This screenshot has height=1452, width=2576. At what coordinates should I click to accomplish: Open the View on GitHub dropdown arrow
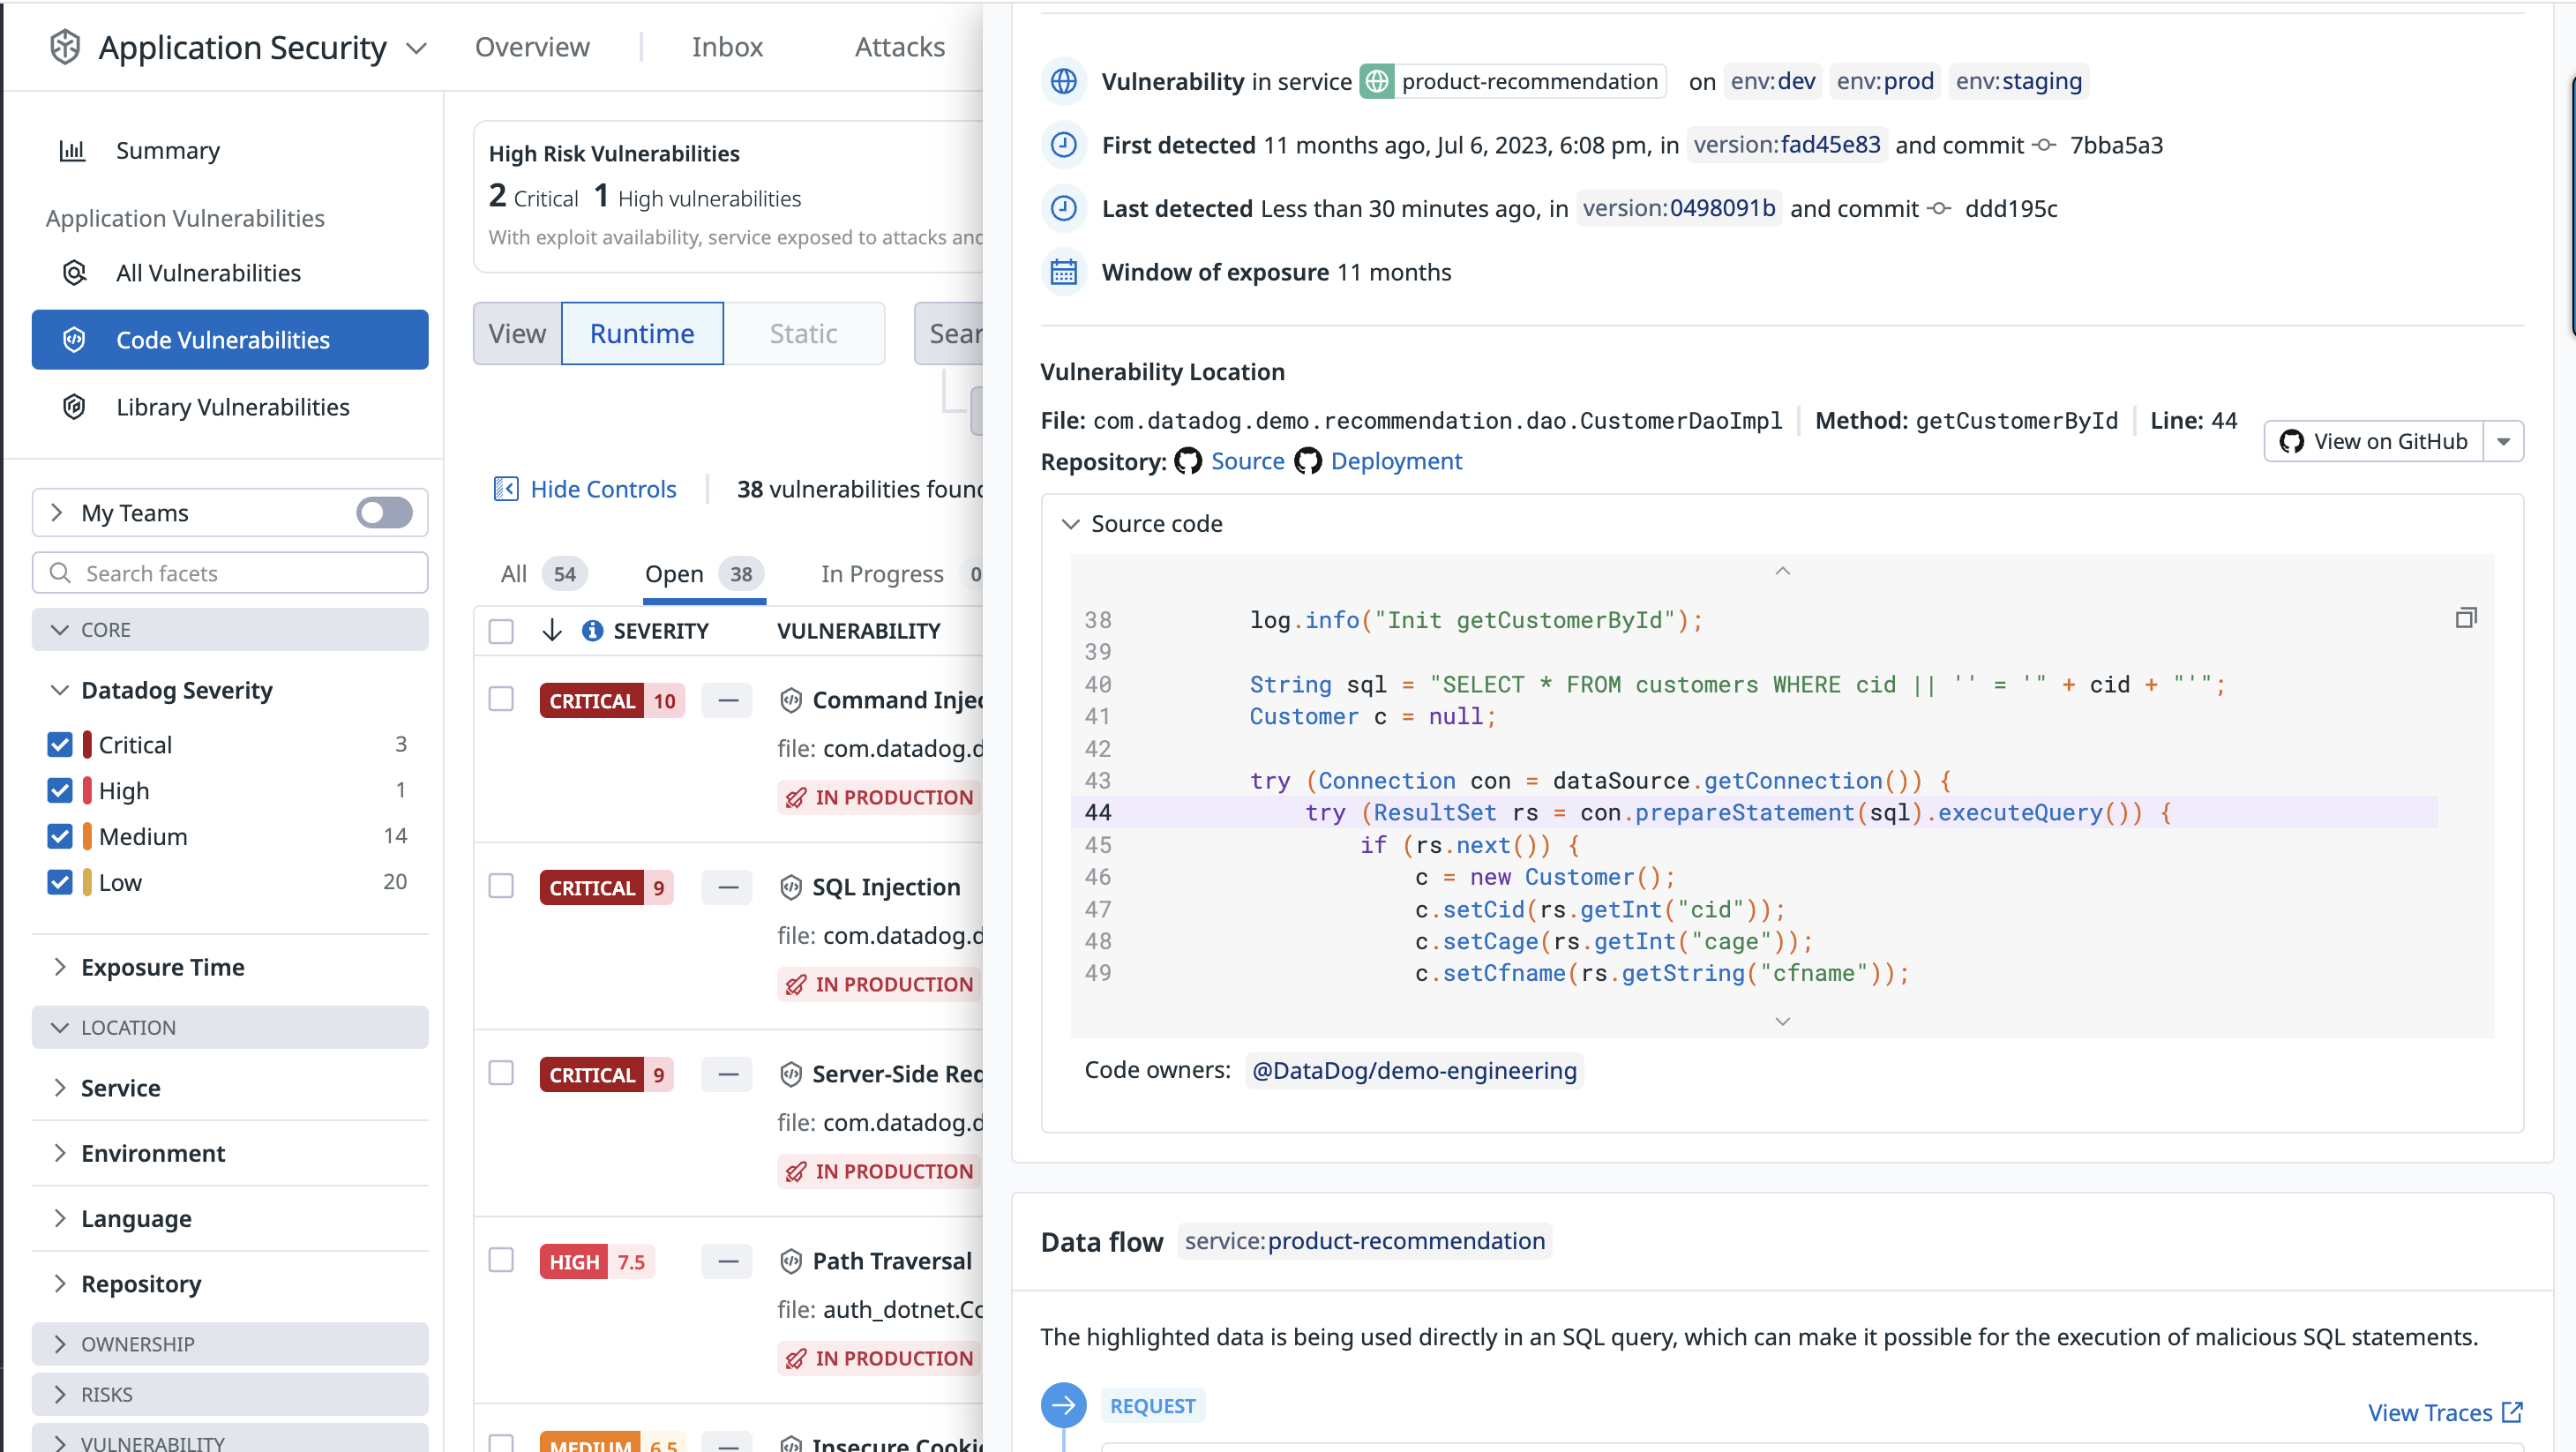tap(2503, 441)
